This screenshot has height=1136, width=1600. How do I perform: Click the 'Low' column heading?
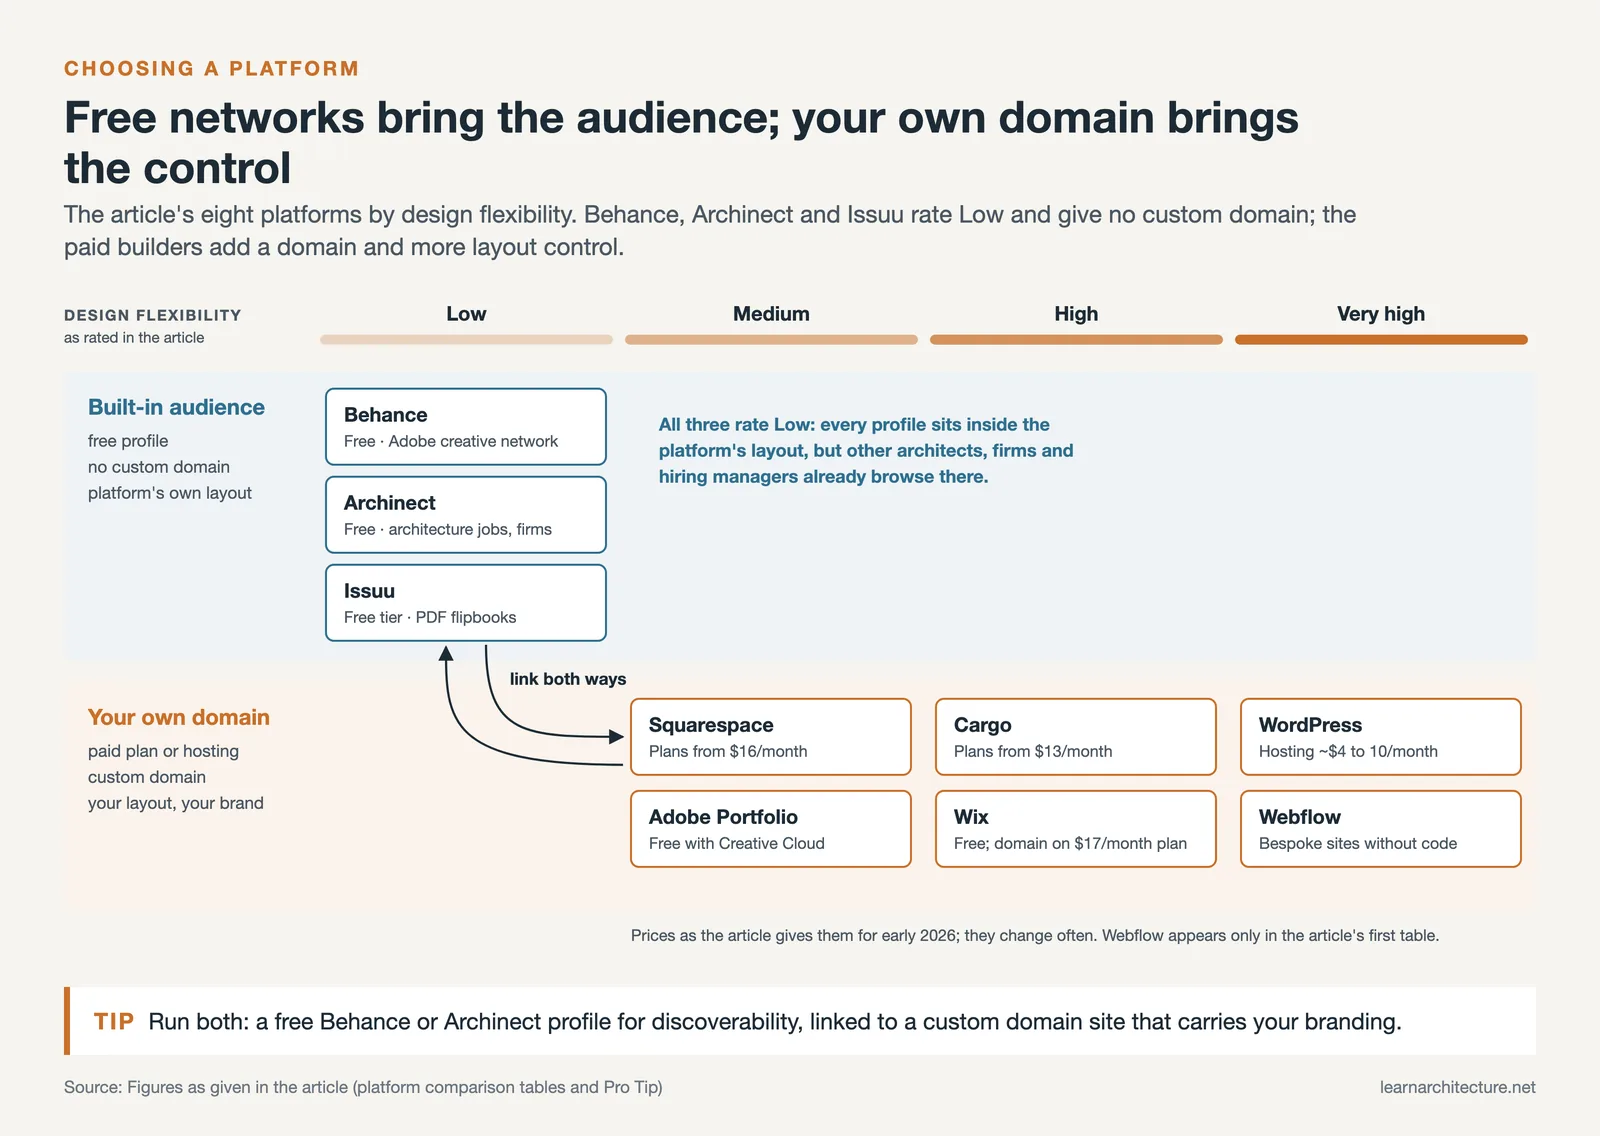point(466,314)
